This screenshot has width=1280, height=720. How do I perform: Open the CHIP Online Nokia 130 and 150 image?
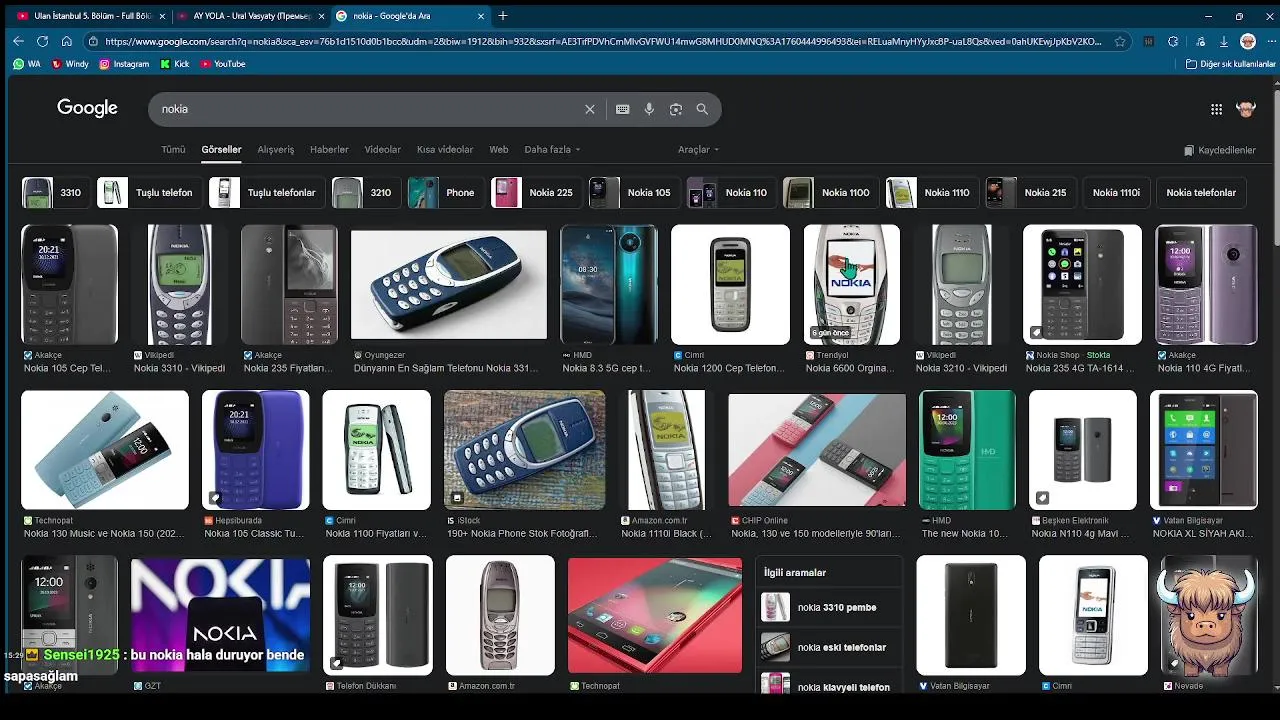817,450
